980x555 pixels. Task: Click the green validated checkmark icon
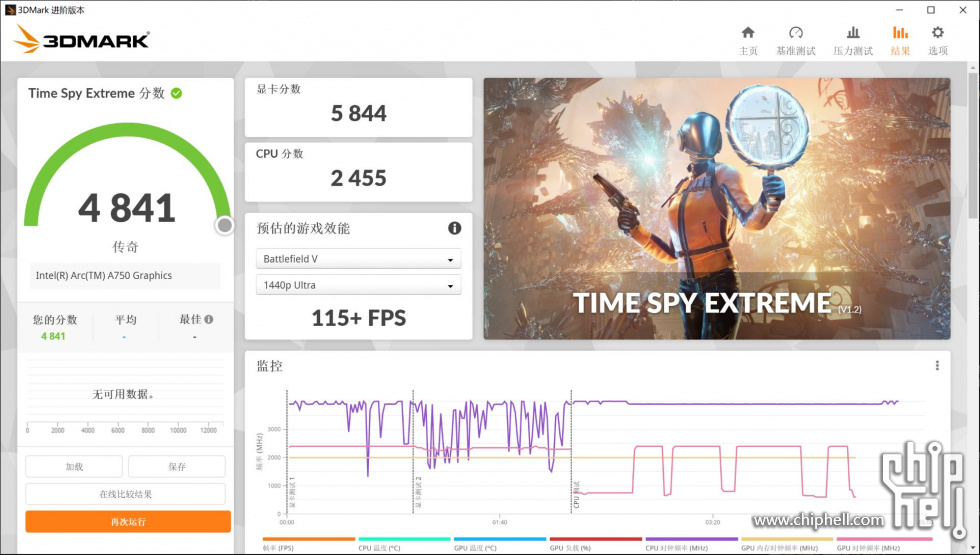tap(177, 93)
